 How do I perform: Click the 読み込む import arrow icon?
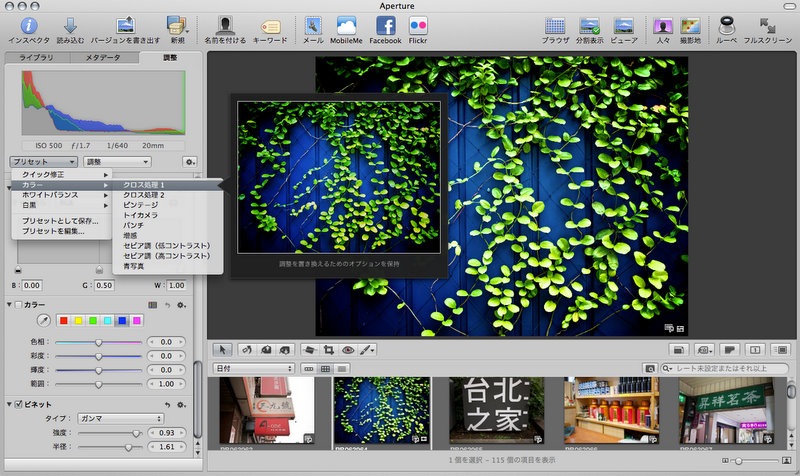(70, 26)
